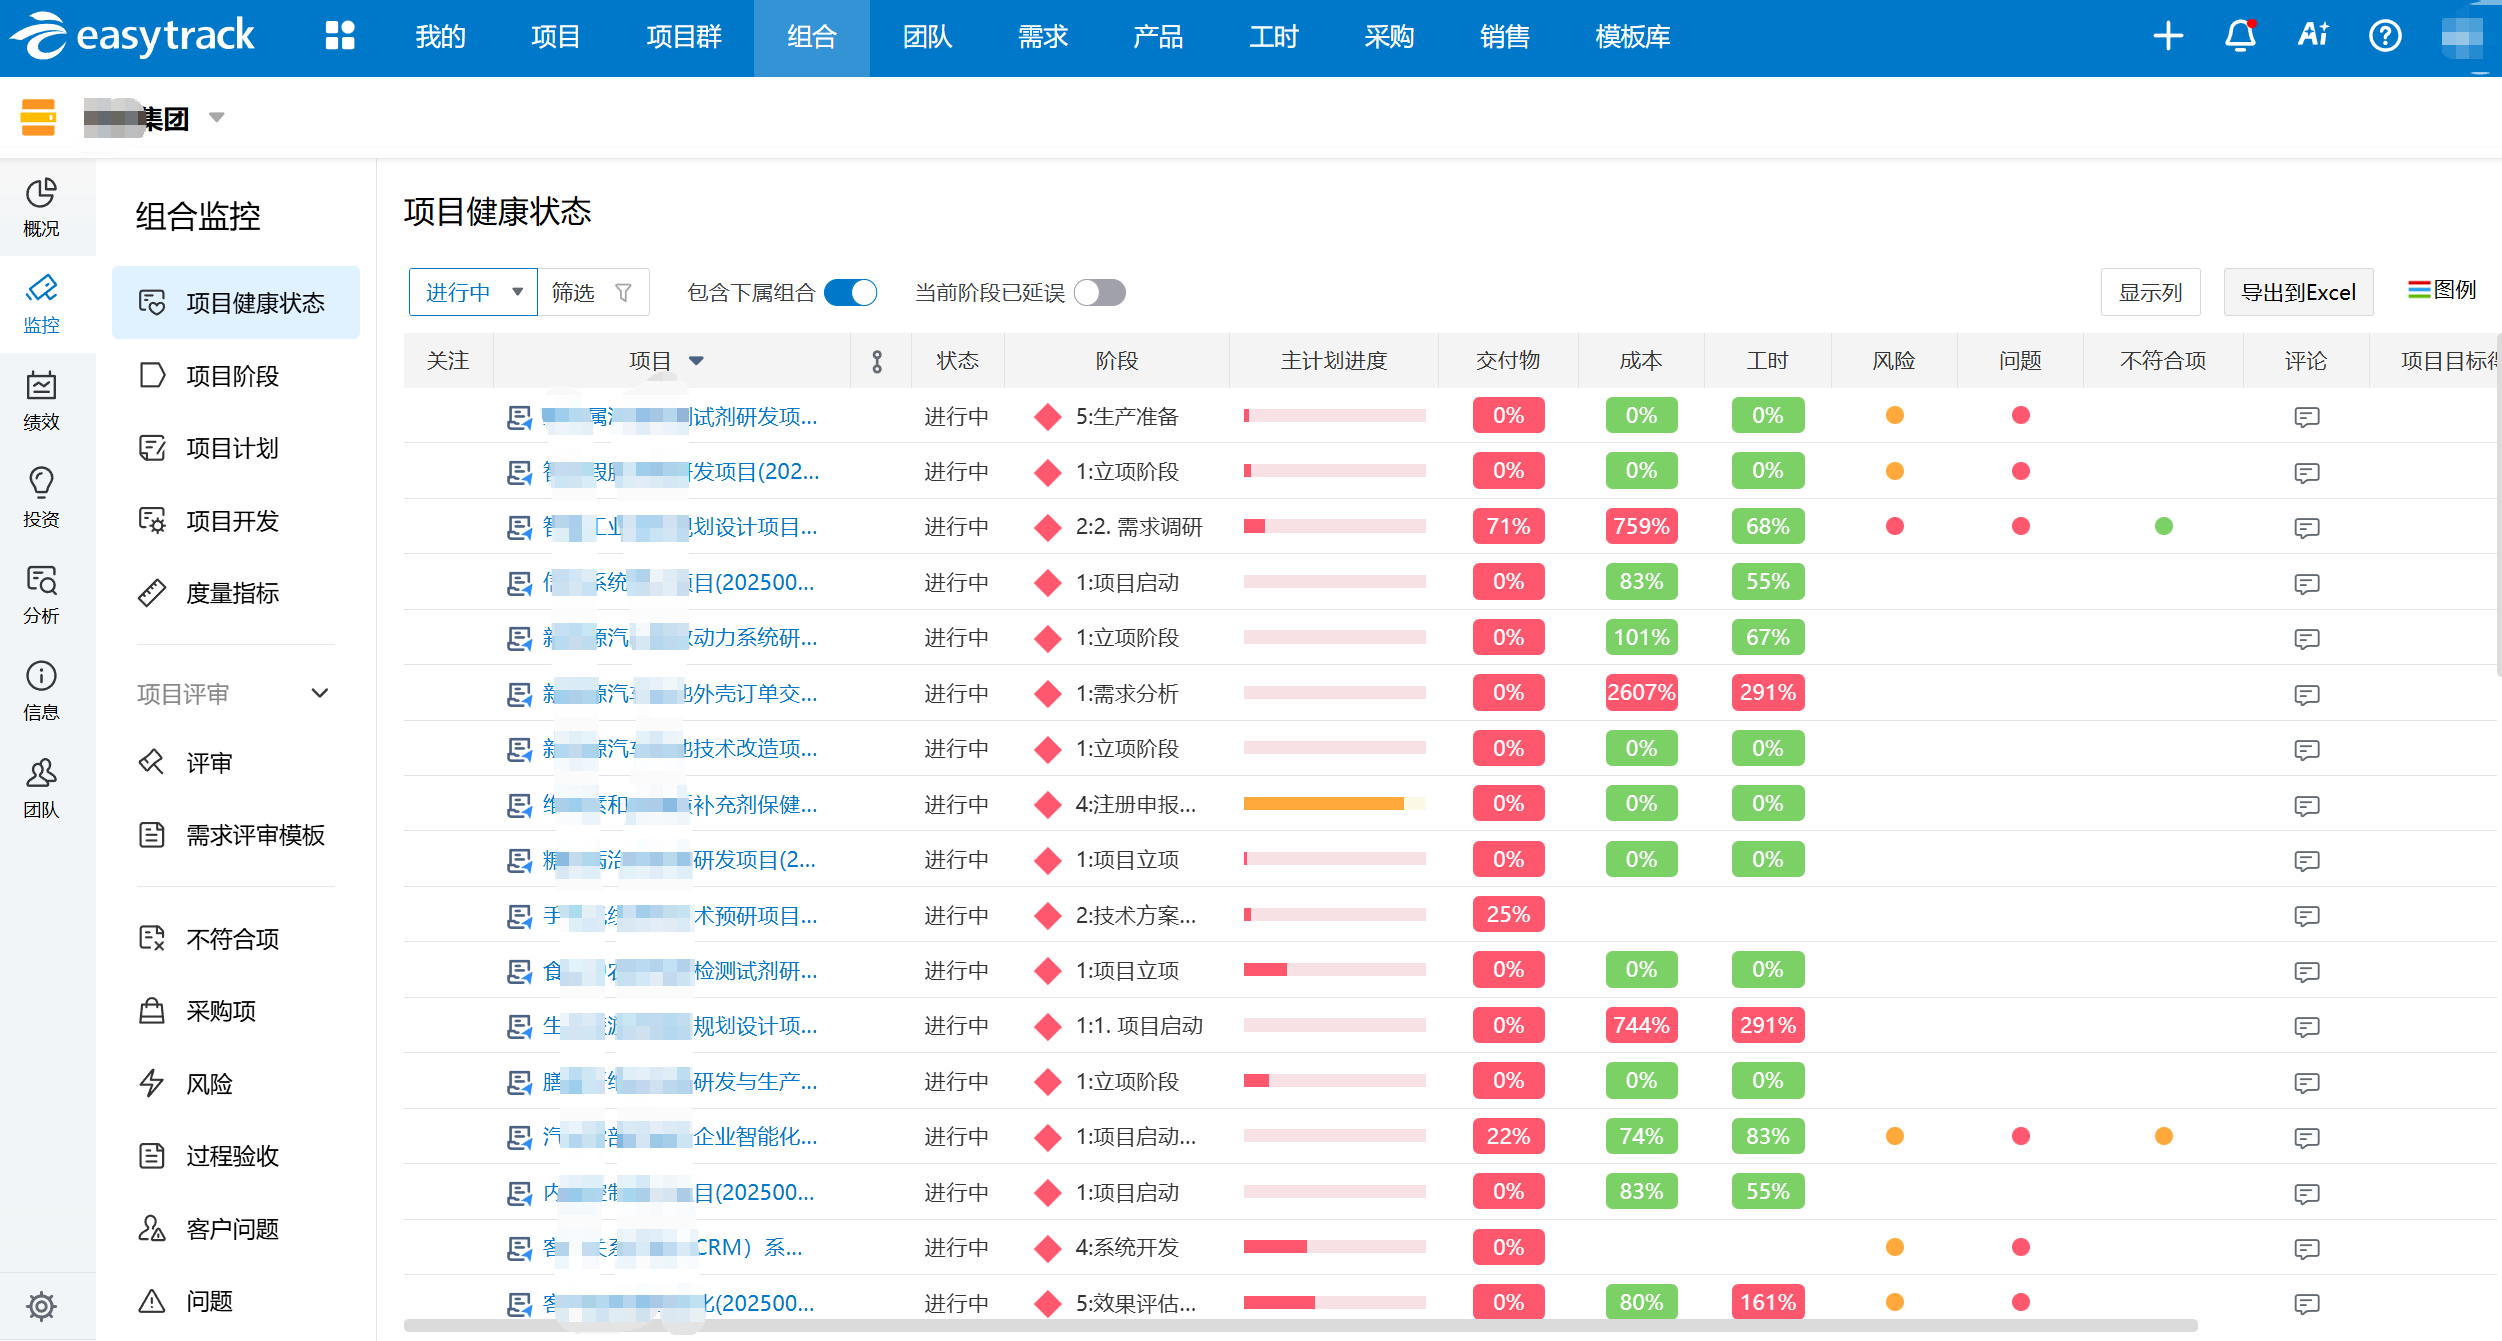This screenshot has width=2502, height=1341.
Task: Expand the 集团 organization dropdown
Action: tap(216, 118)
